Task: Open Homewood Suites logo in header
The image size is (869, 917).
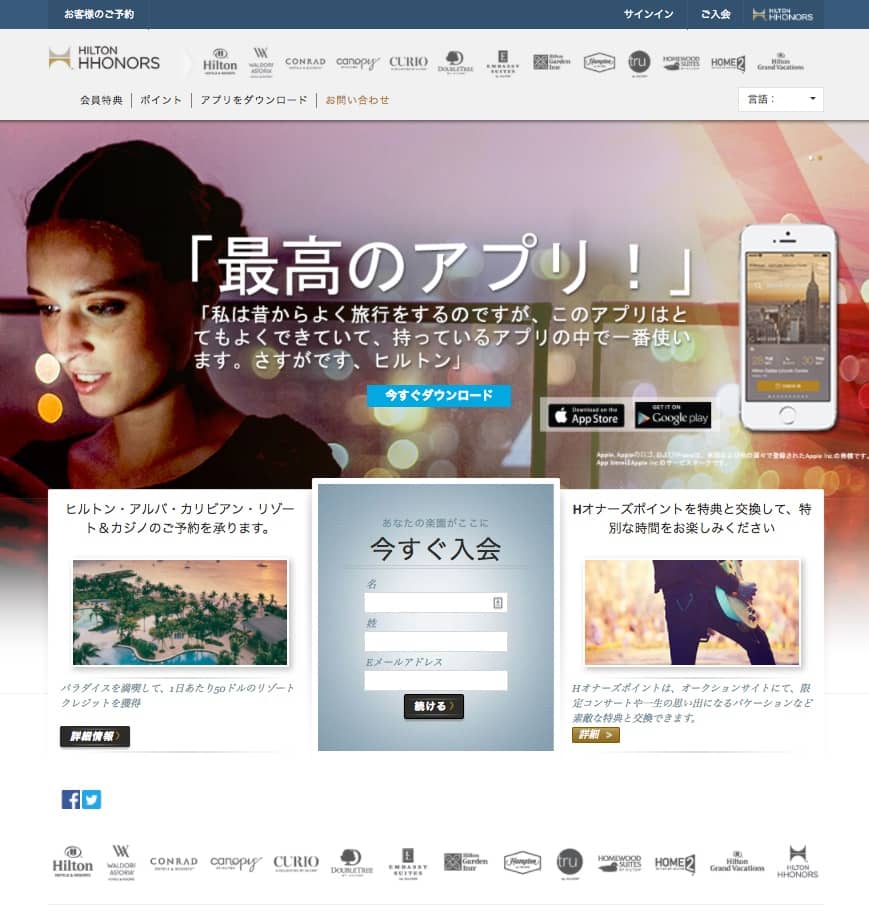Action: tap(681, 62)
